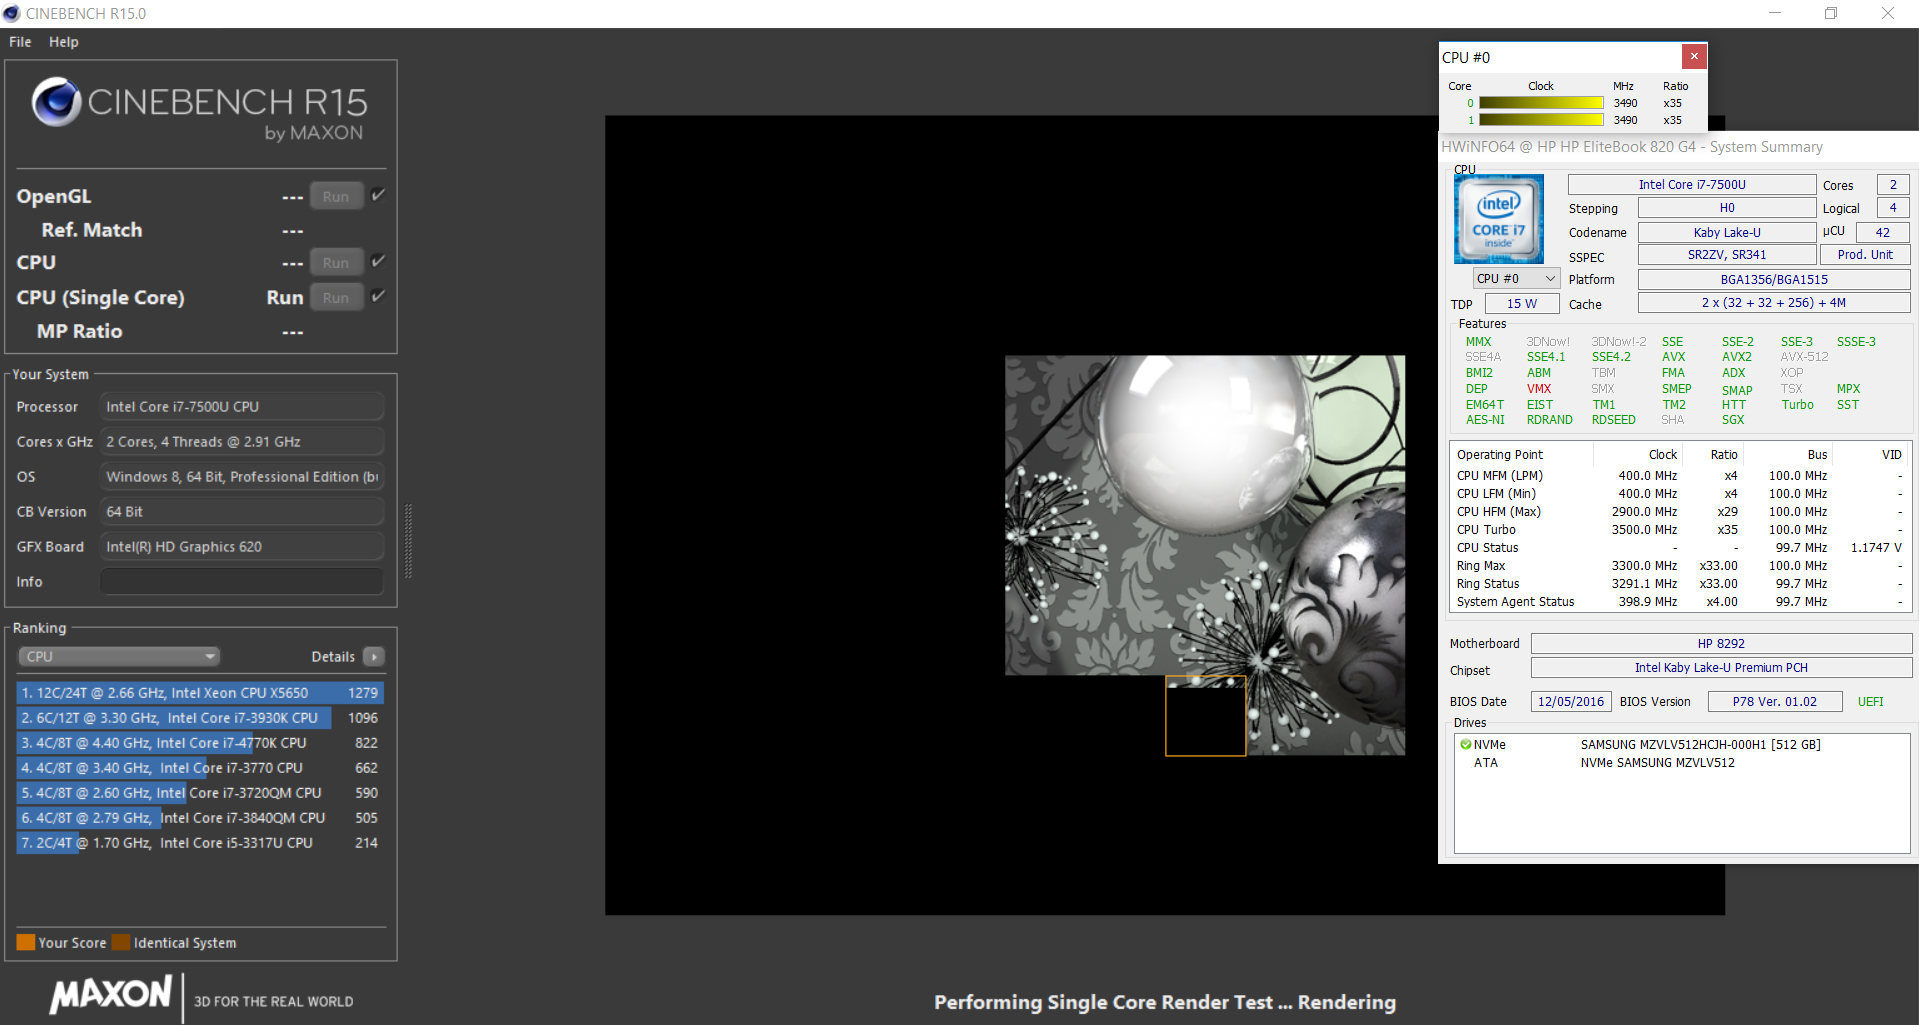Toggle the CPU Single Core checkbox
Screen dimensions: 1919x1025
(378, 296)
